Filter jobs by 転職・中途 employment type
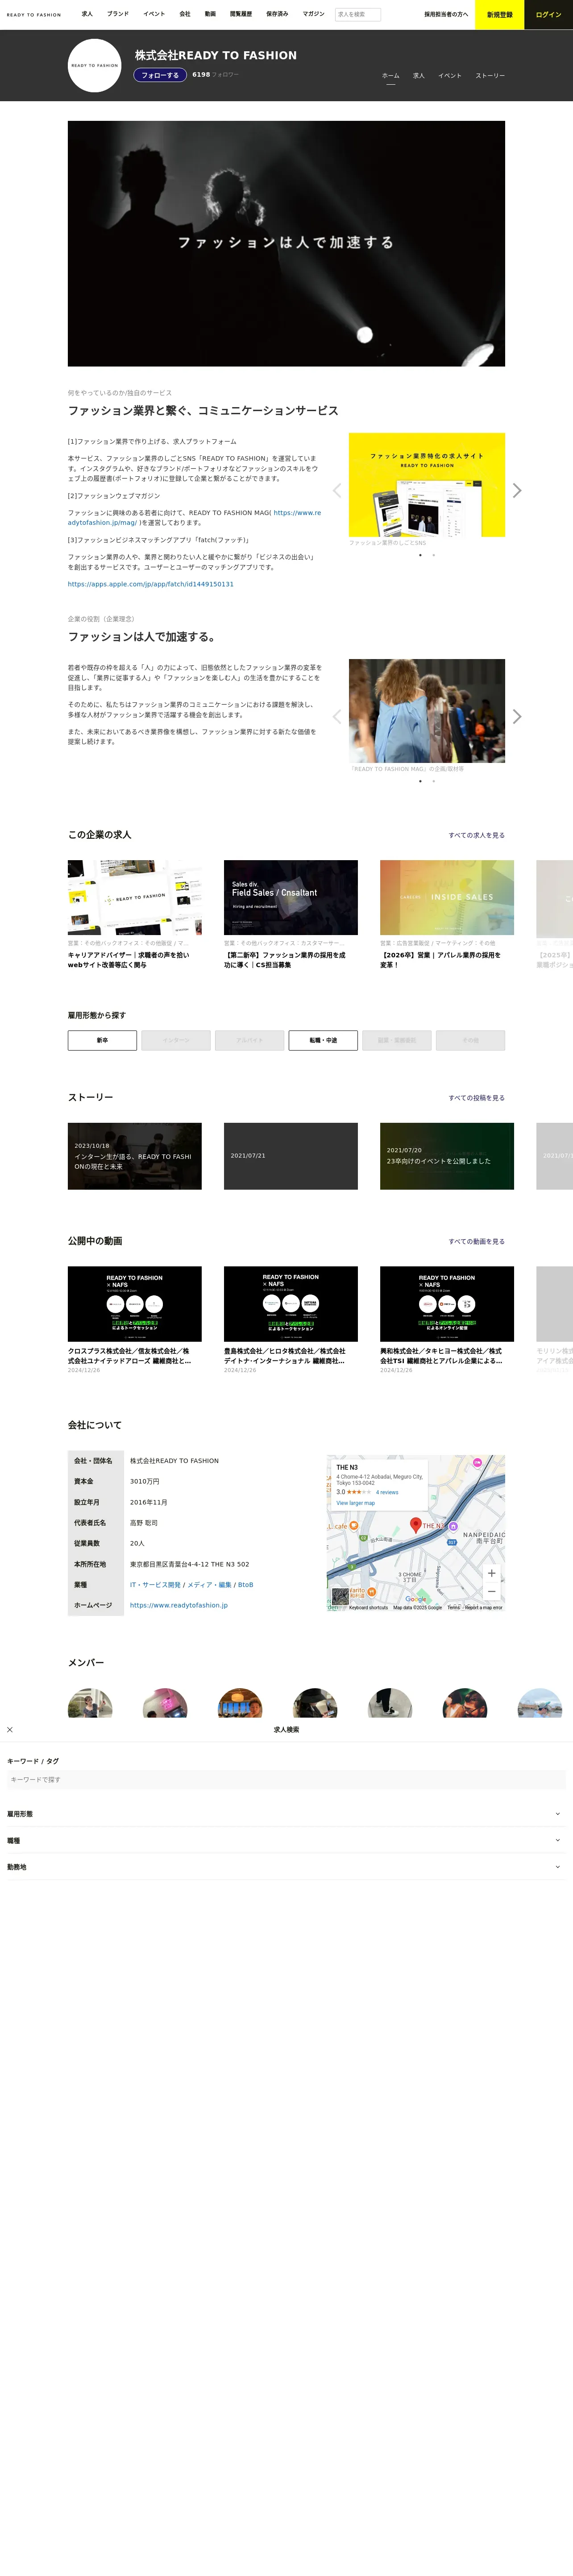This screenshot has height=2576, width=573. (323, 1040)
